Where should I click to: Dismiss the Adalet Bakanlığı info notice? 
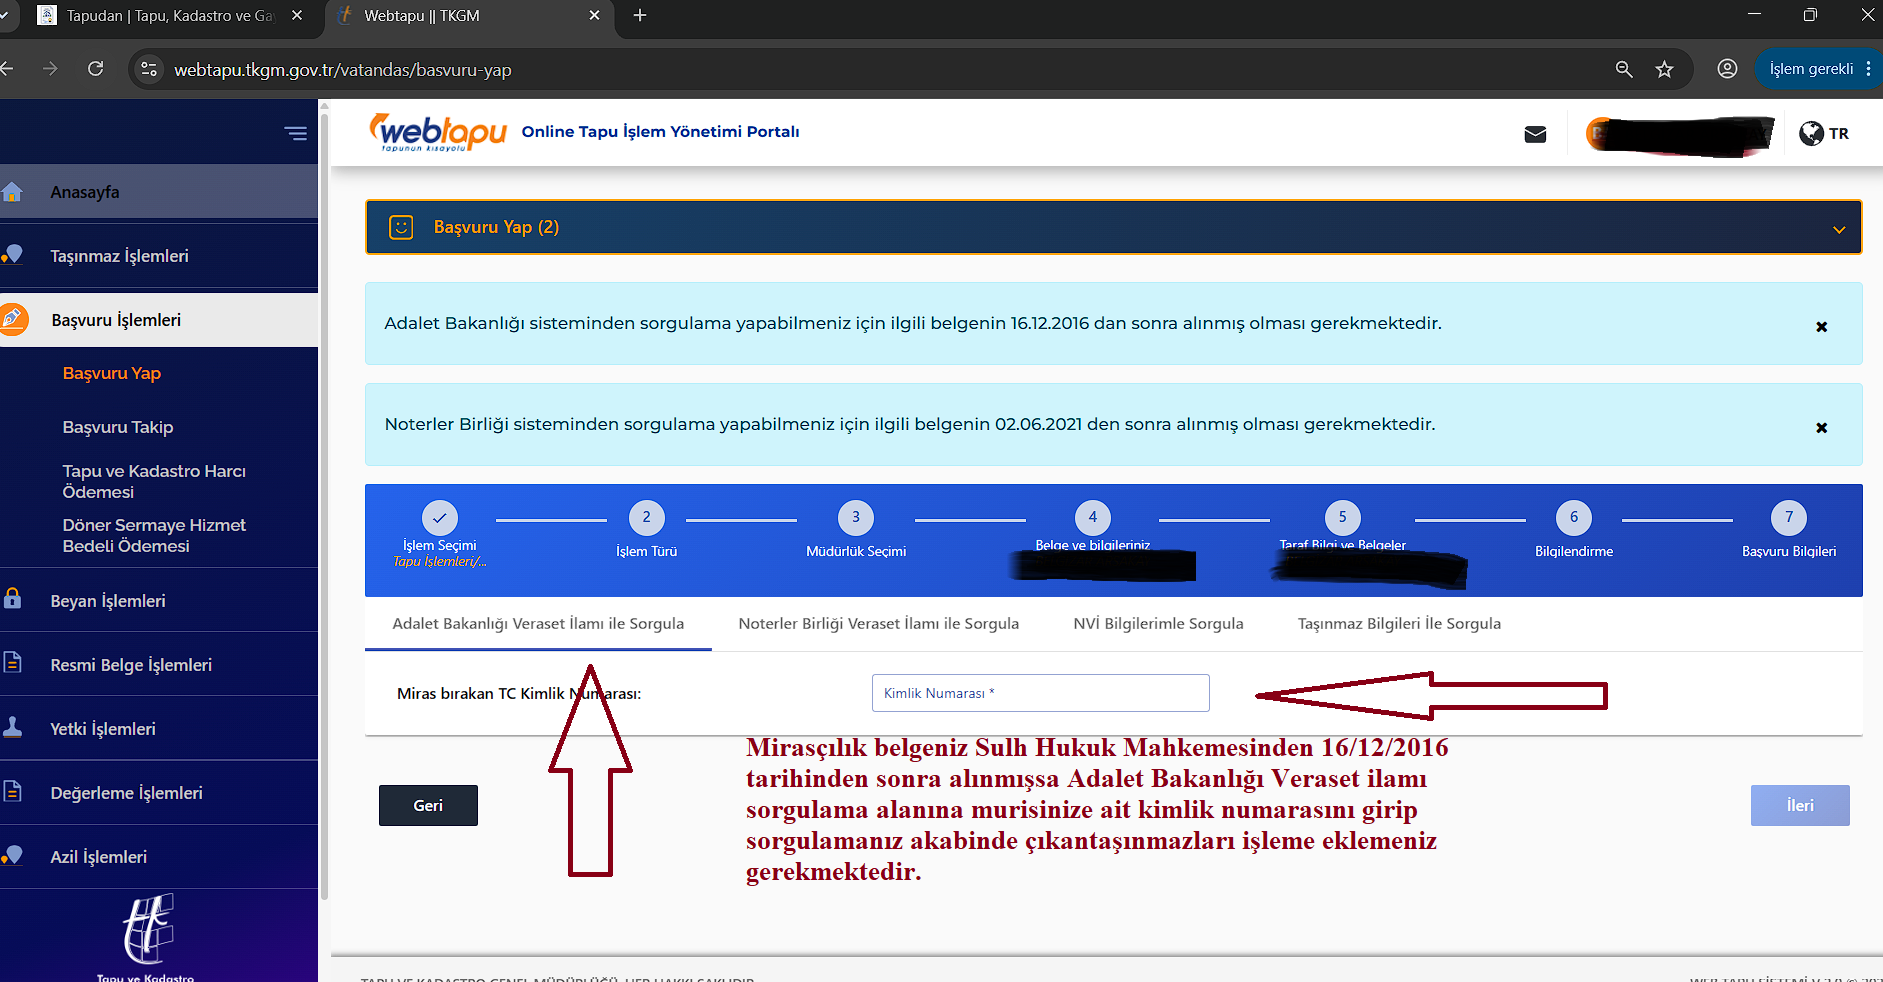(1821, 327)
